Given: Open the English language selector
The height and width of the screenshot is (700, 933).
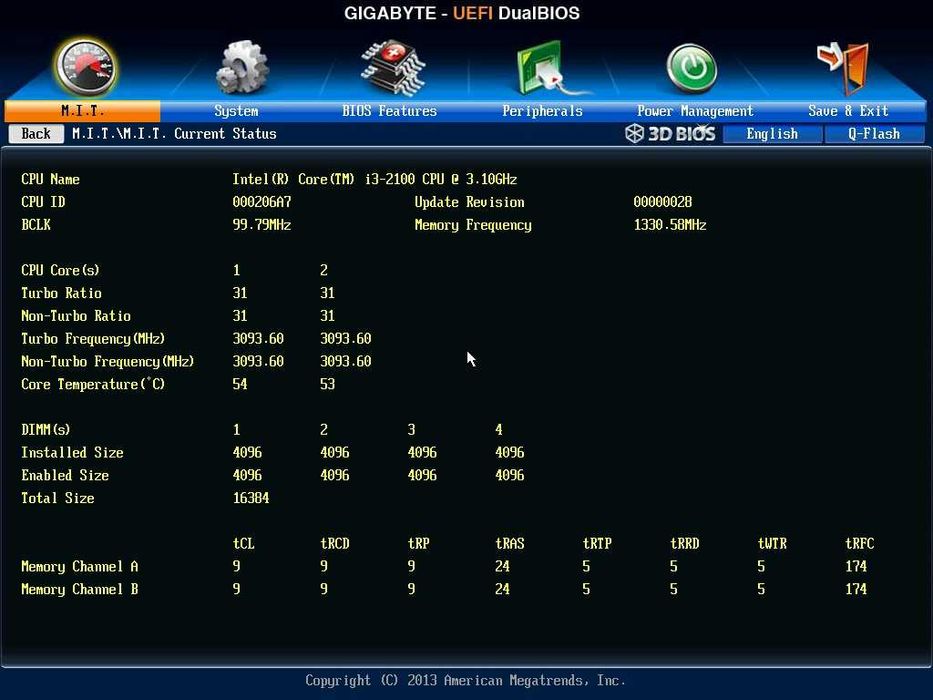Looking at the screenshot, I should (x=772, y=134).
